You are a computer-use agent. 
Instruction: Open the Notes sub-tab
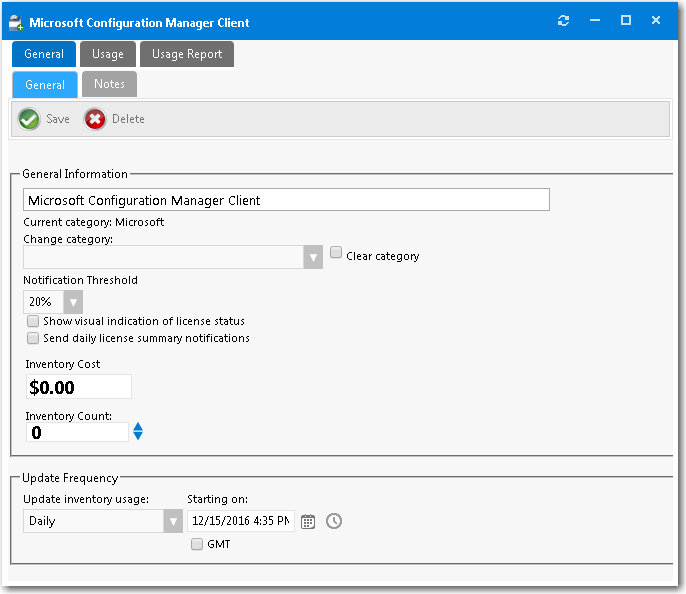coord(109,84)
